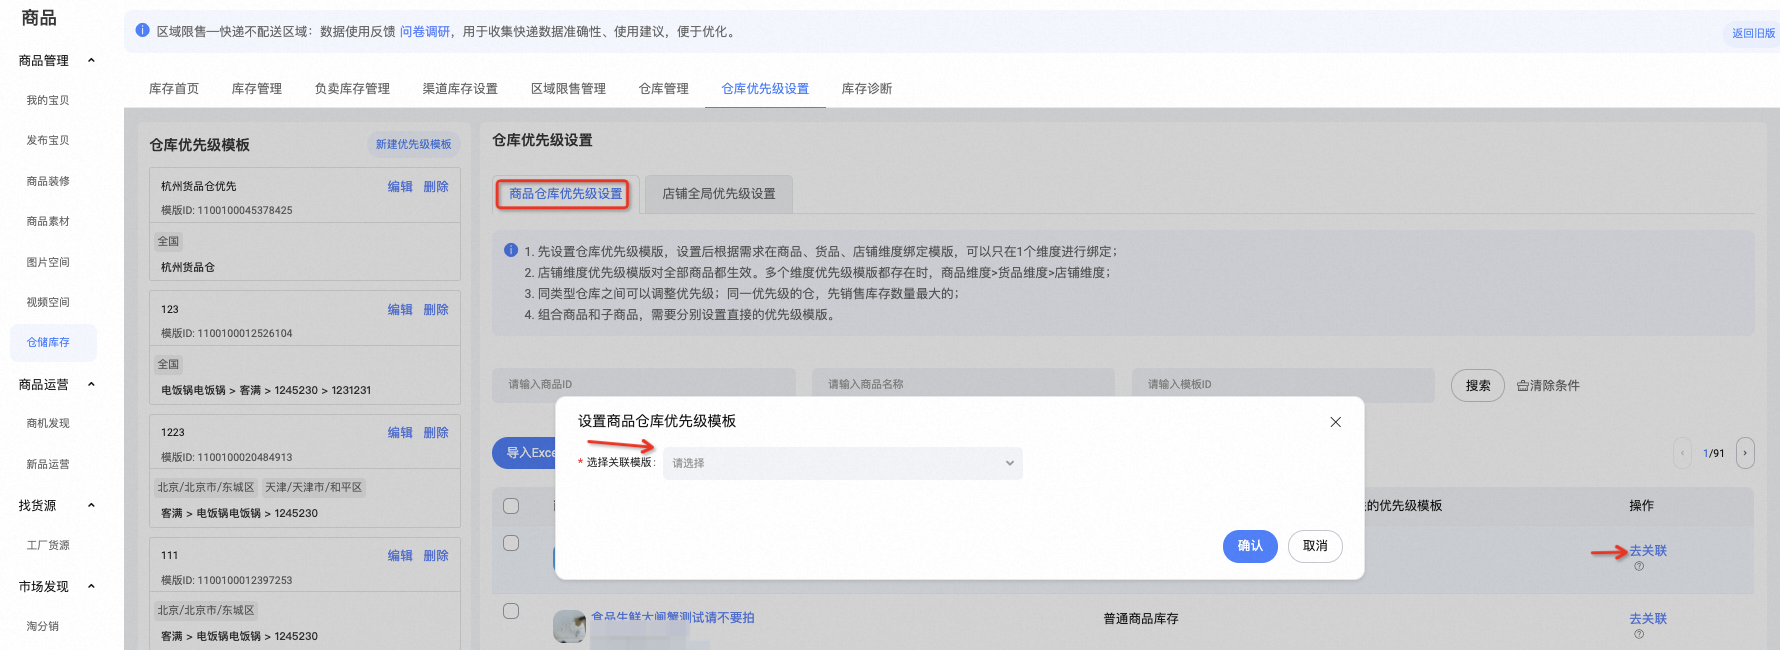Open 发布宝贝 in sidebar
This screenshot has width=1780, height=650.
click(48, 140)
